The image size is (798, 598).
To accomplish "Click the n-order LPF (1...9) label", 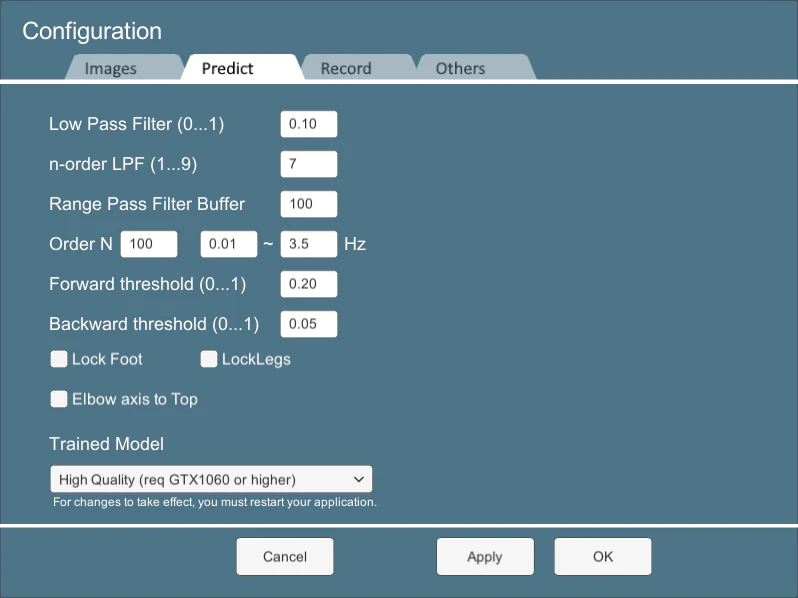I will pos(123,164).
